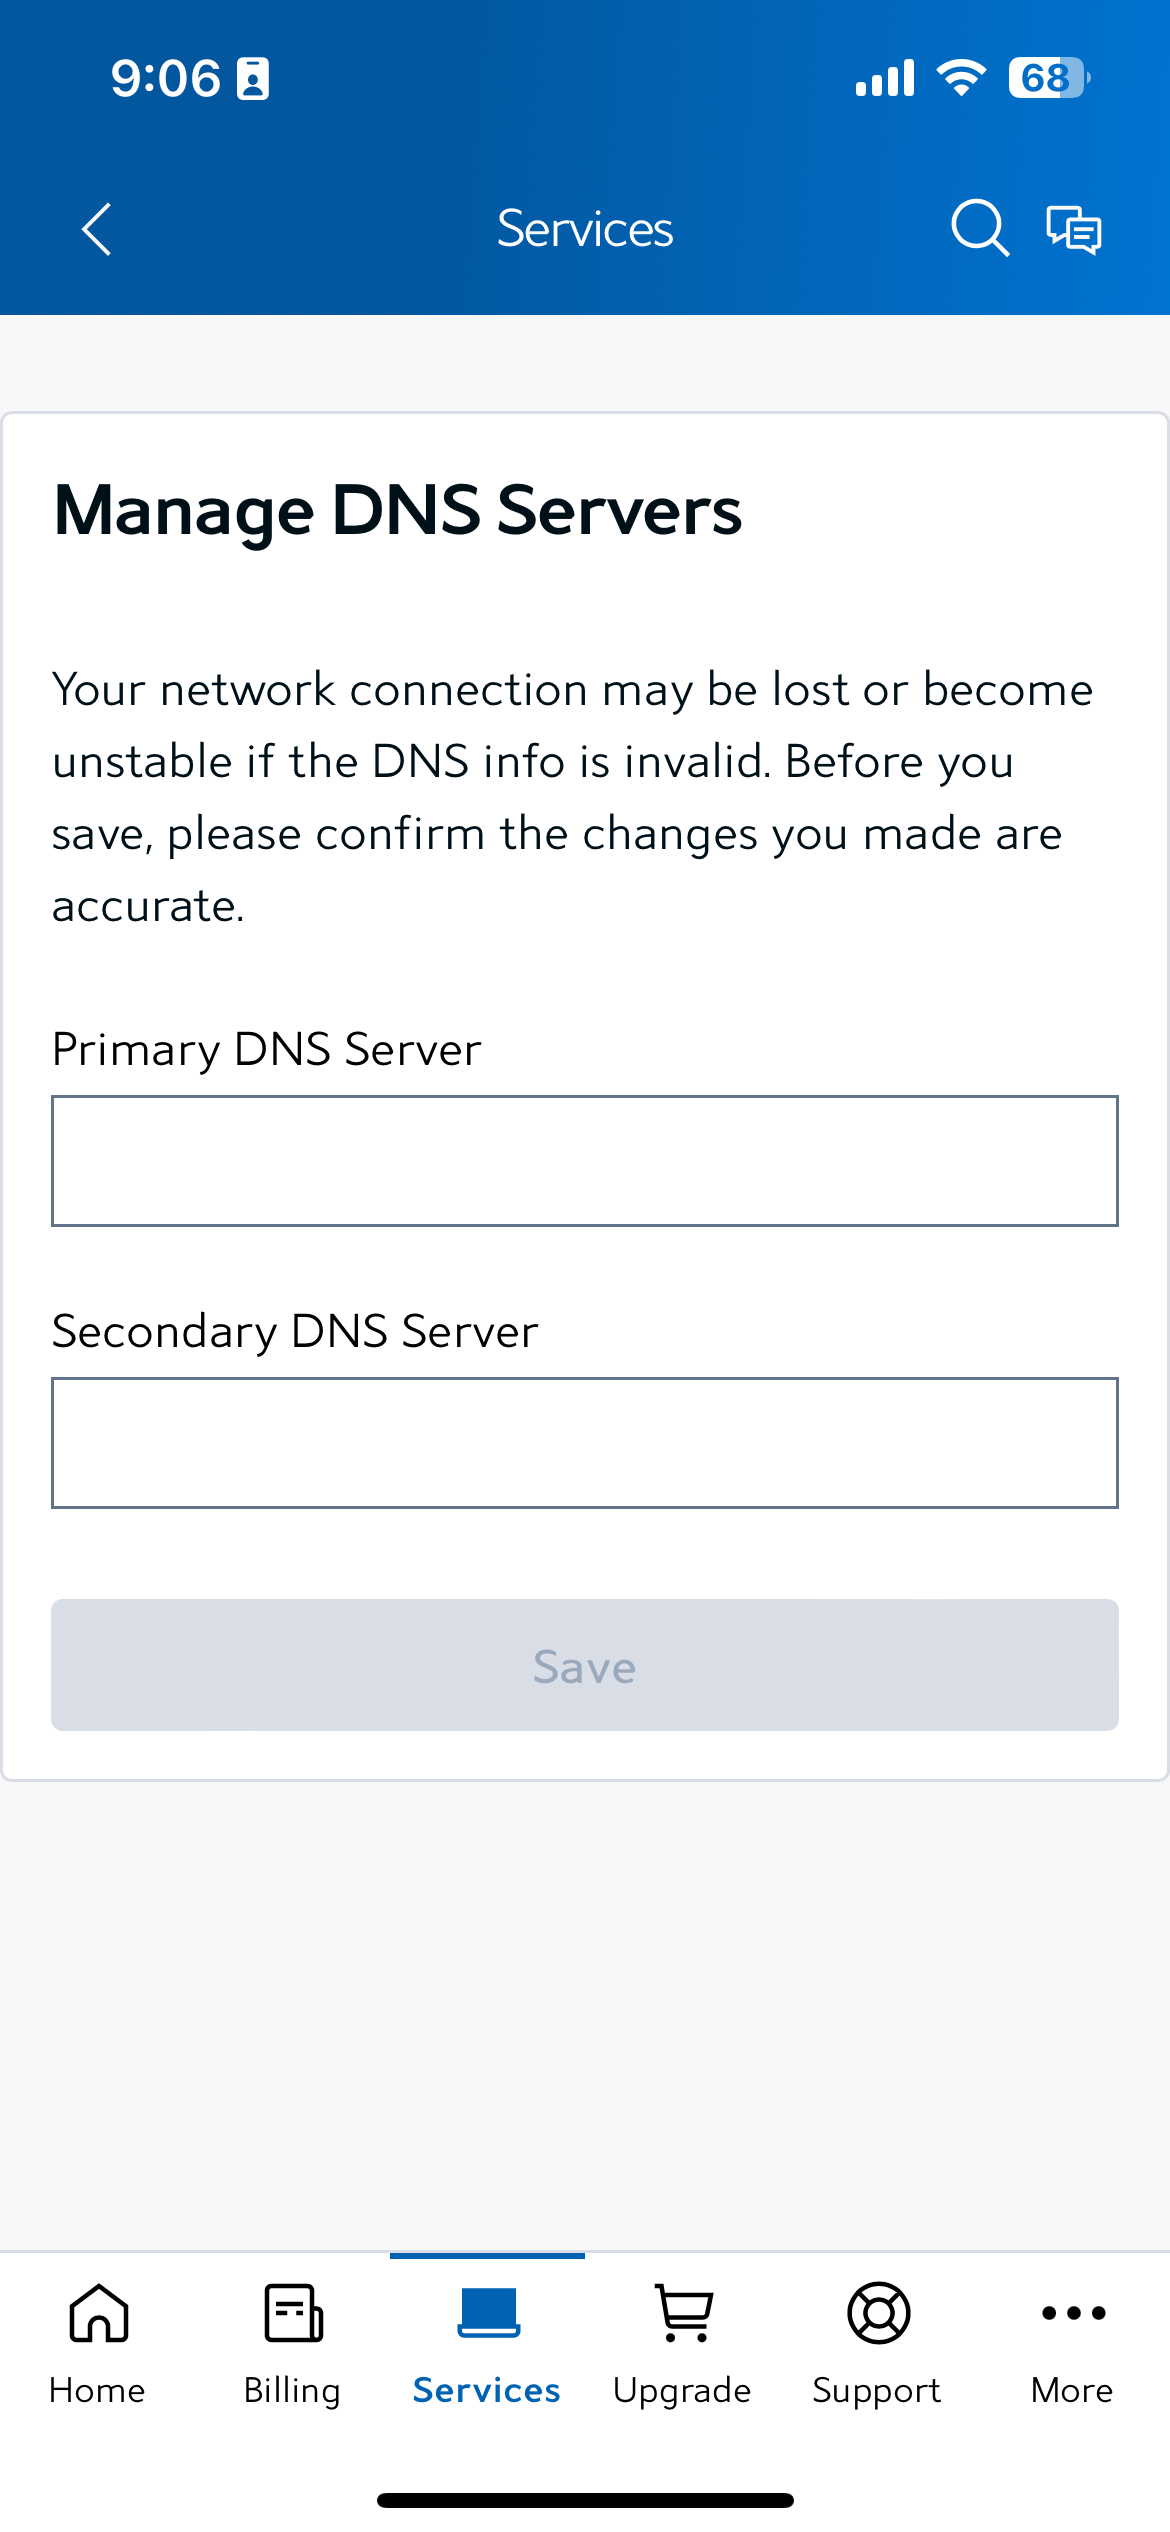Open search using magnifier icon
Screen dimensions: 1170x2532
(x=979, y=228)
